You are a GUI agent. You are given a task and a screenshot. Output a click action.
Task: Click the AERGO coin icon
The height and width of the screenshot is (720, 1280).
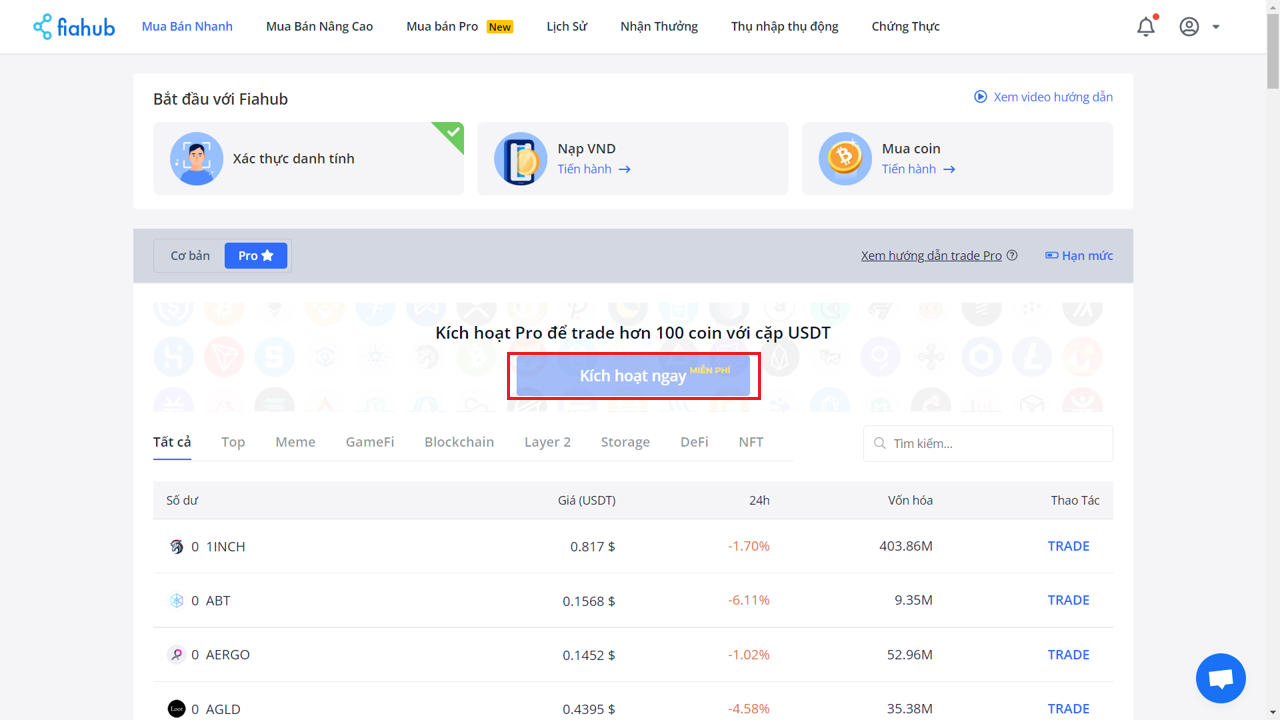(x=177, y=654)
